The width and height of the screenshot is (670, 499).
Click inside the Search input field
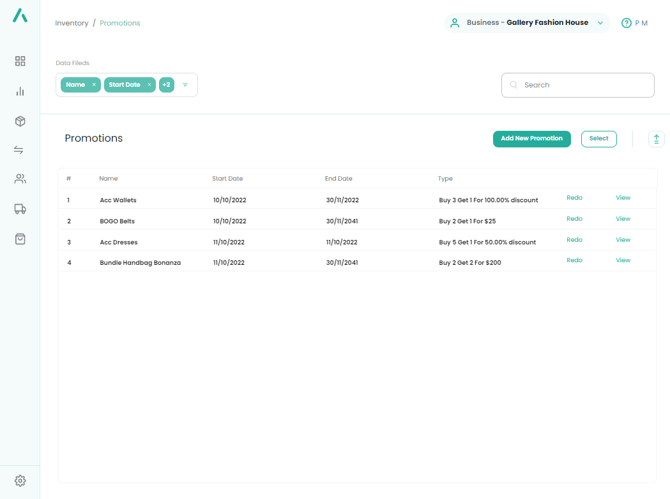pyautogui.click(x=585, y=85)
